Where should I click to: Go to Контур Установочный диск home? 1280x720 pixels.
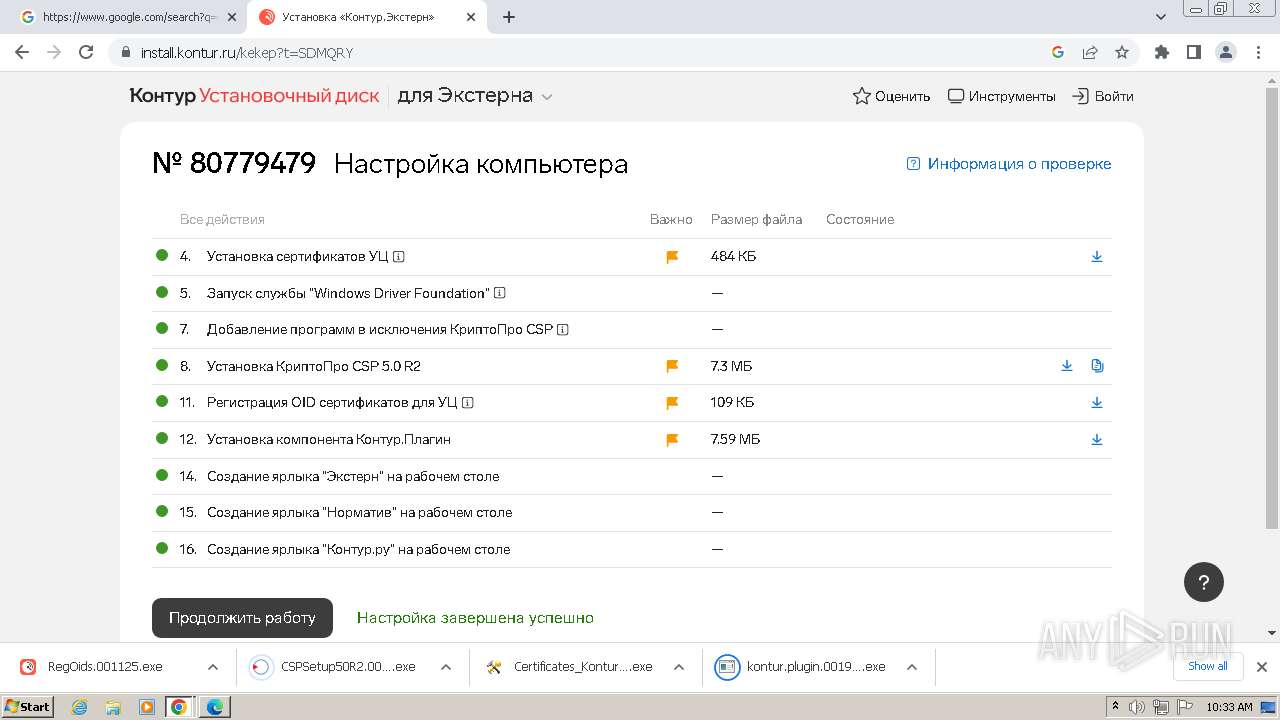(254, 96)
